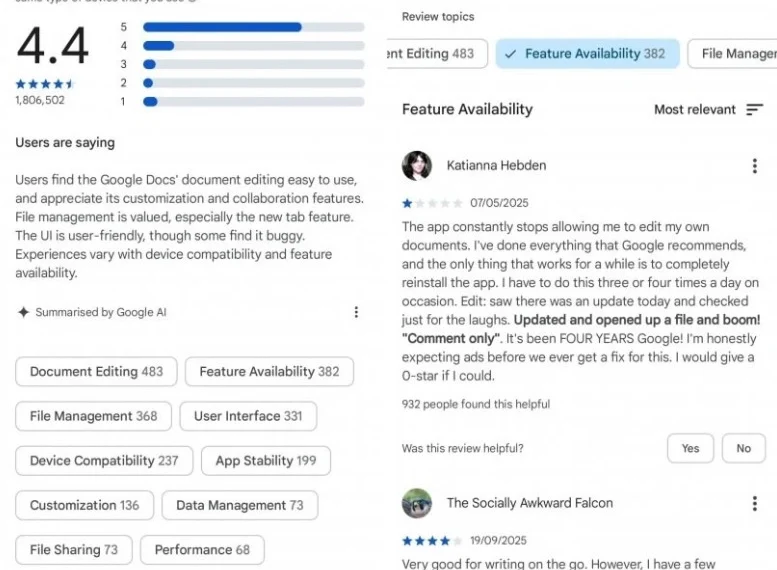Image resolution: width=777 pixels, height=570 pixels.
Task: Select the Customization 136 topic chip
Action: point(84,505)
